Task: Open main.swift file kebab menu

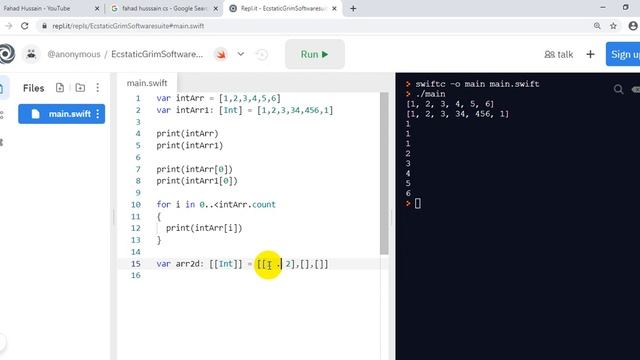Action: 98,114
